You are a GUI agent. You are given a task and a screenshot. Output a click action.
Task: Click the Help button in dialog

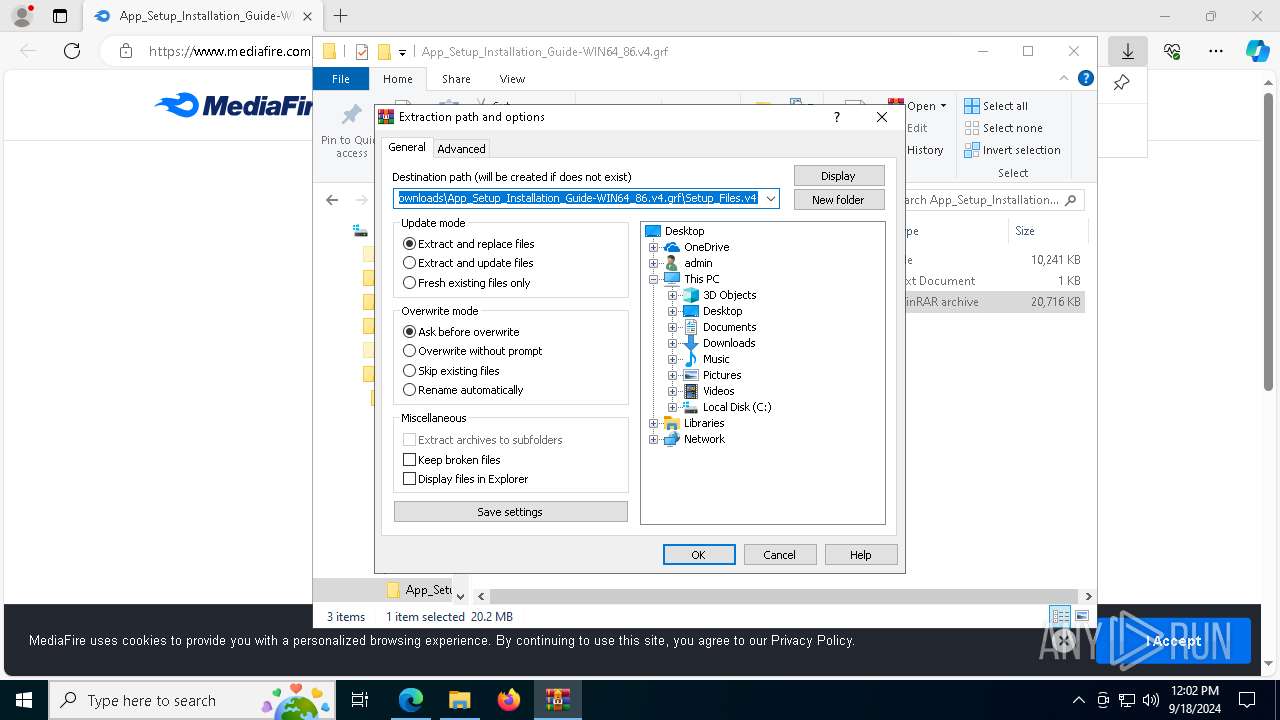pyautogui.click(x=861, y=555)
